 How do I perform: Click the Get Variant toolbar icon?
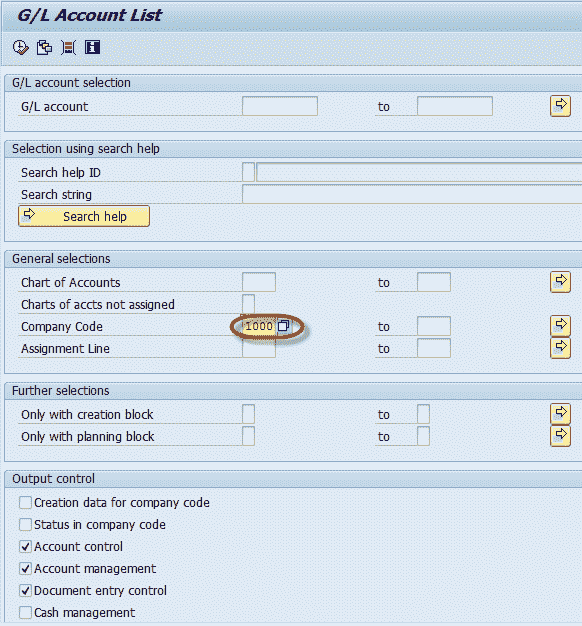tap(44, 48)
